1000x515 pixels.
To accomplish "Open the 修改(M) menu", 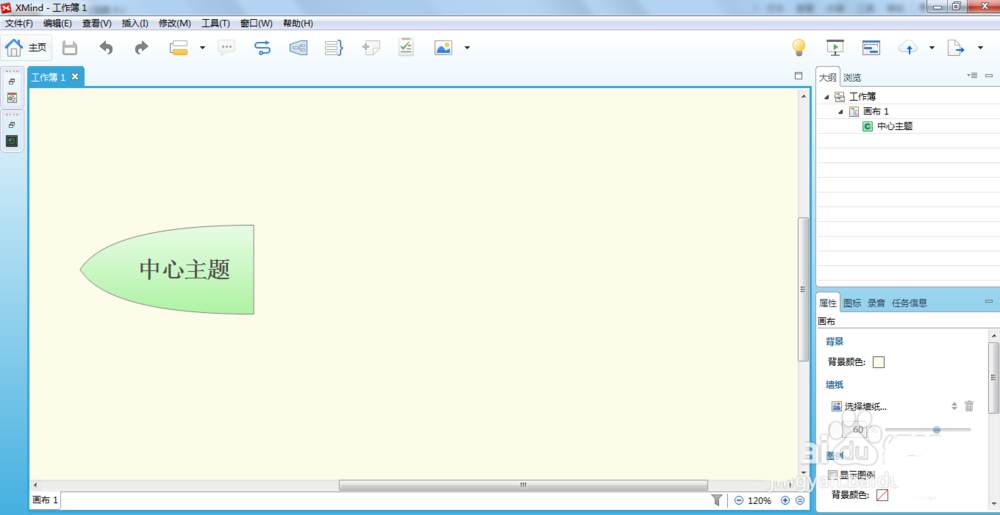I will tap(175, 23).
